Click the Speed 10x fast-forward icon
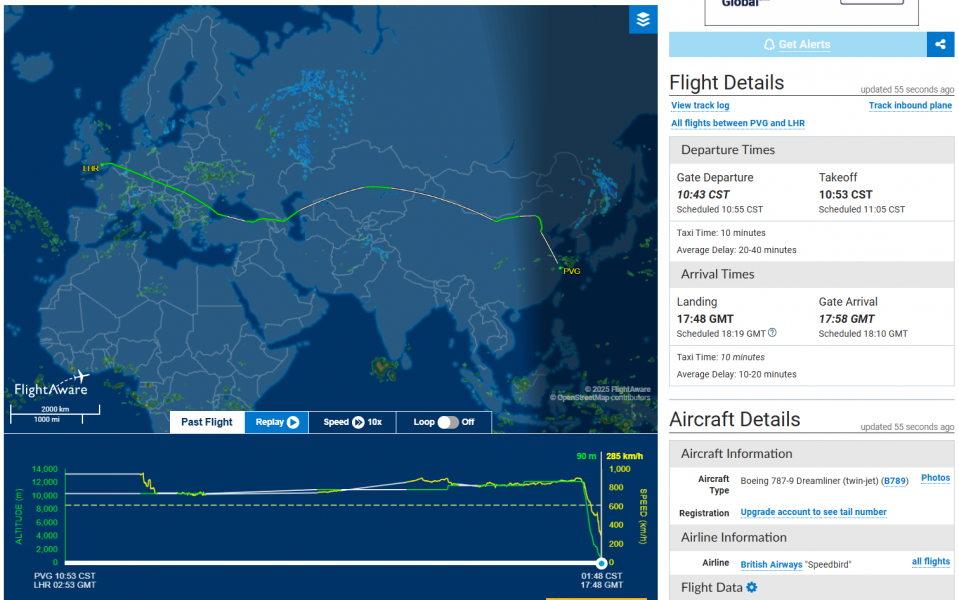 click(x=358, y=422)
